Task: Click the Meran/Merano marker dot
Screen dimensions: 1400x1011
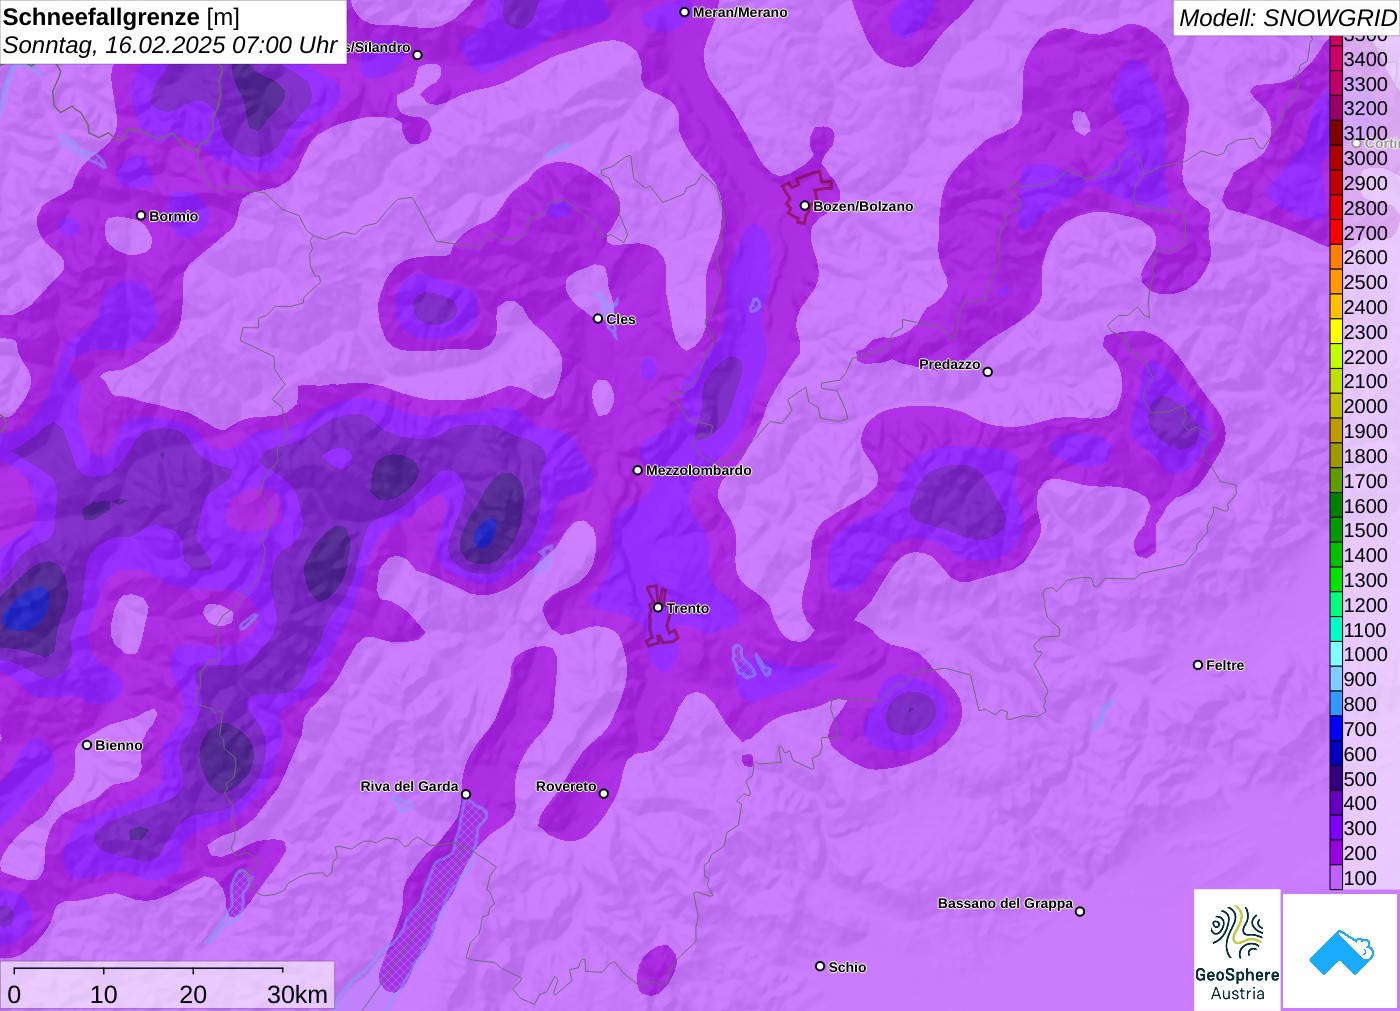Action: point(685,12)
